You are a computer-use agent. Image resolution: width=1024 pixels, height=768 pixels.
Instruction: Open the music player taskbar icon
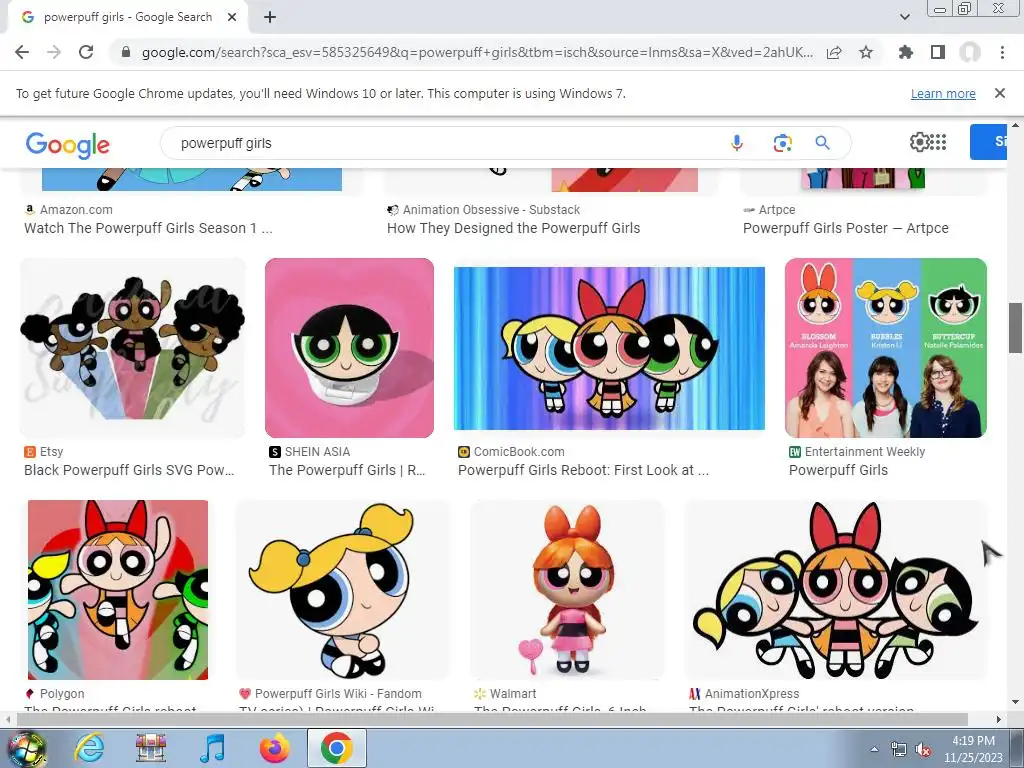(212, 748)
